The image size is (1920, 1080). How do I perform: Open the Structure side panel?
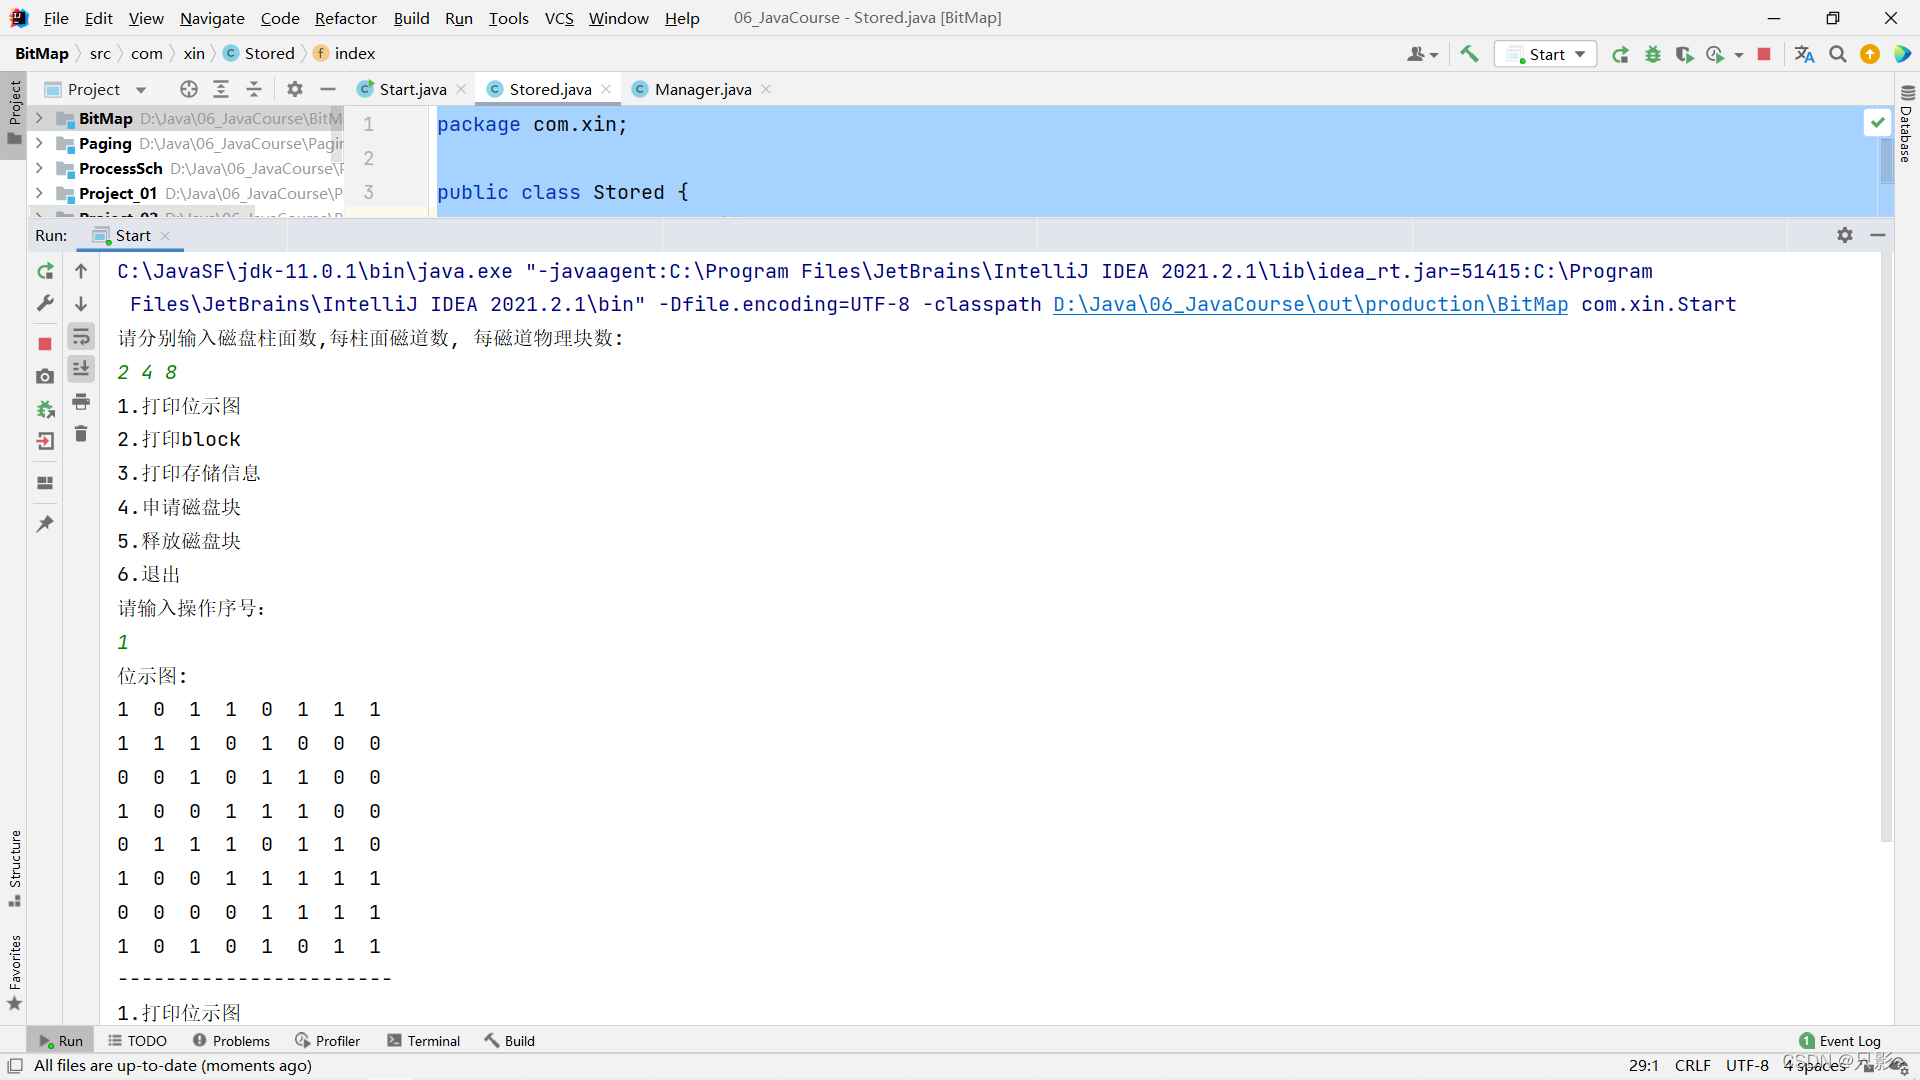pyautogui.click(x=15, y=868)
